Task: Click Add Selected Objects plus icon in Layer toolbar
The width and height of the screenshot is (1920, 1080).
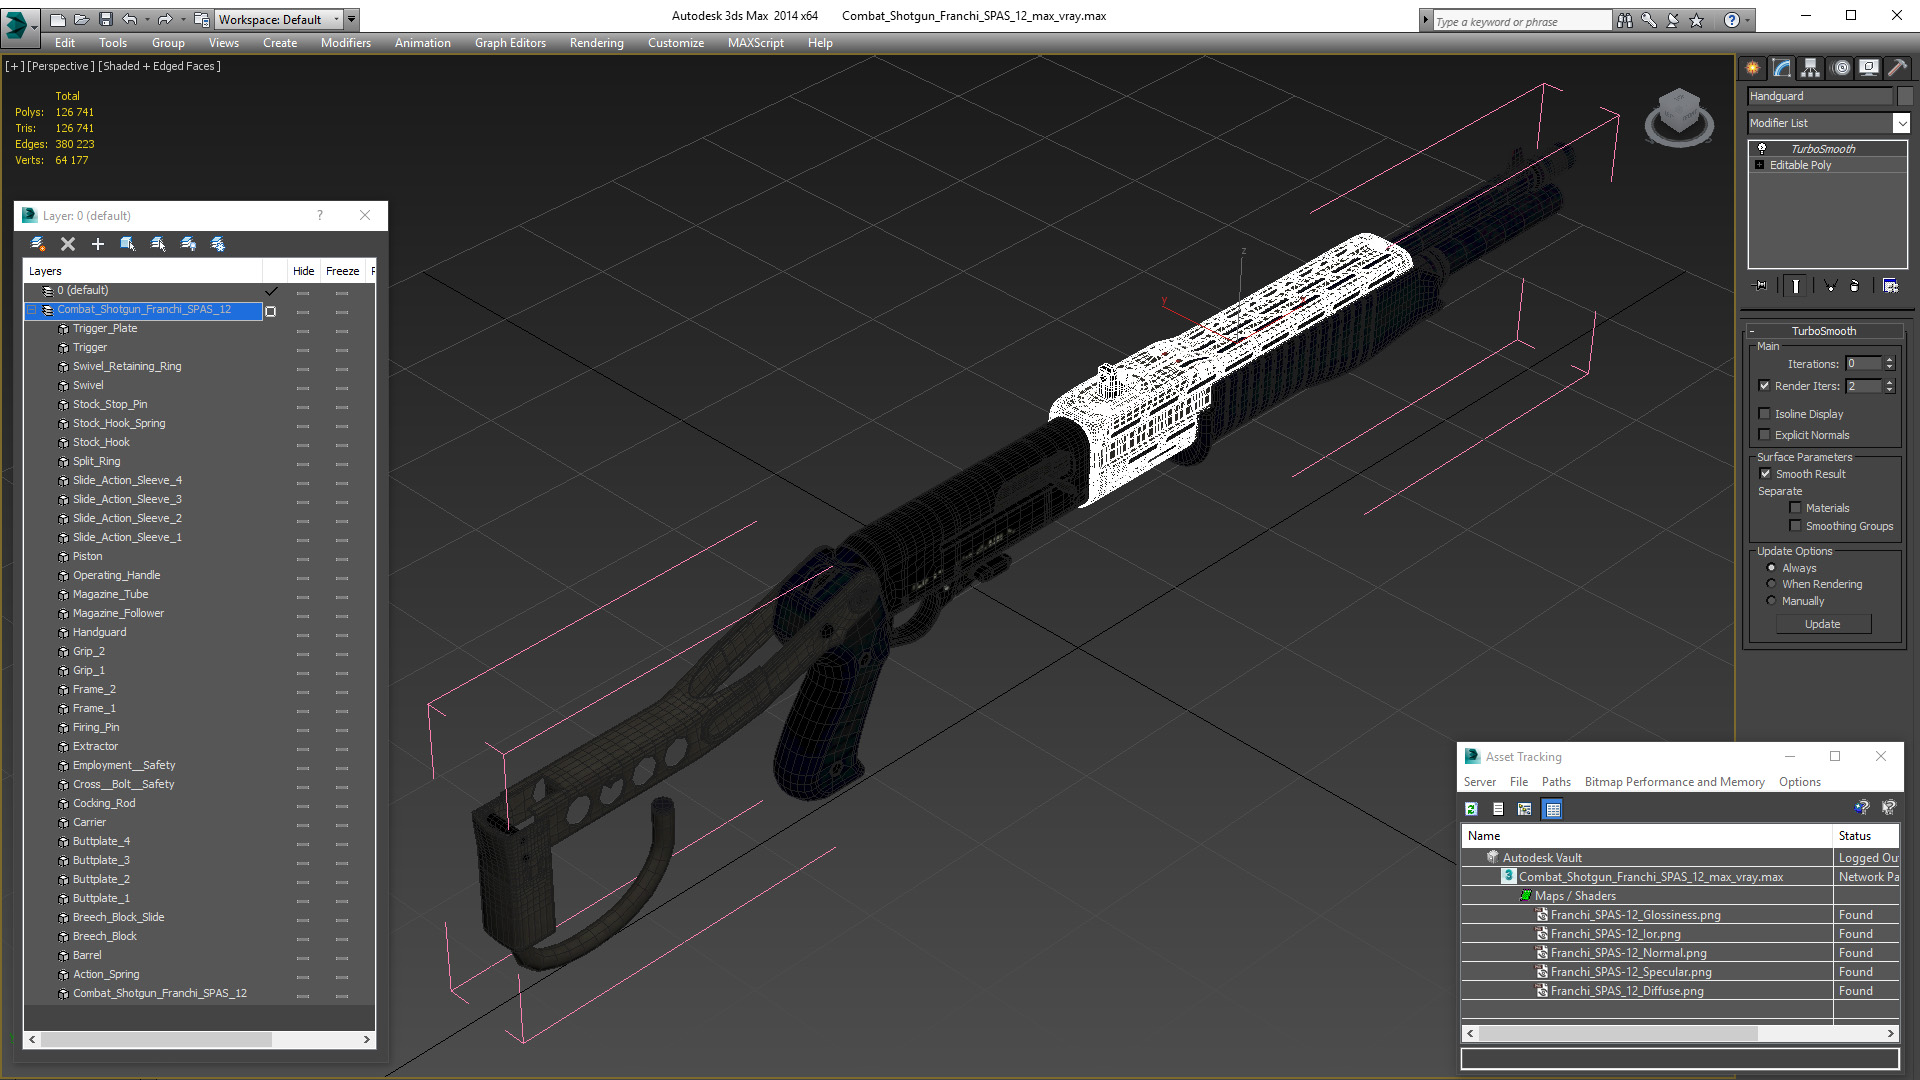Action: pyautogui.click(x=98, y=244)
